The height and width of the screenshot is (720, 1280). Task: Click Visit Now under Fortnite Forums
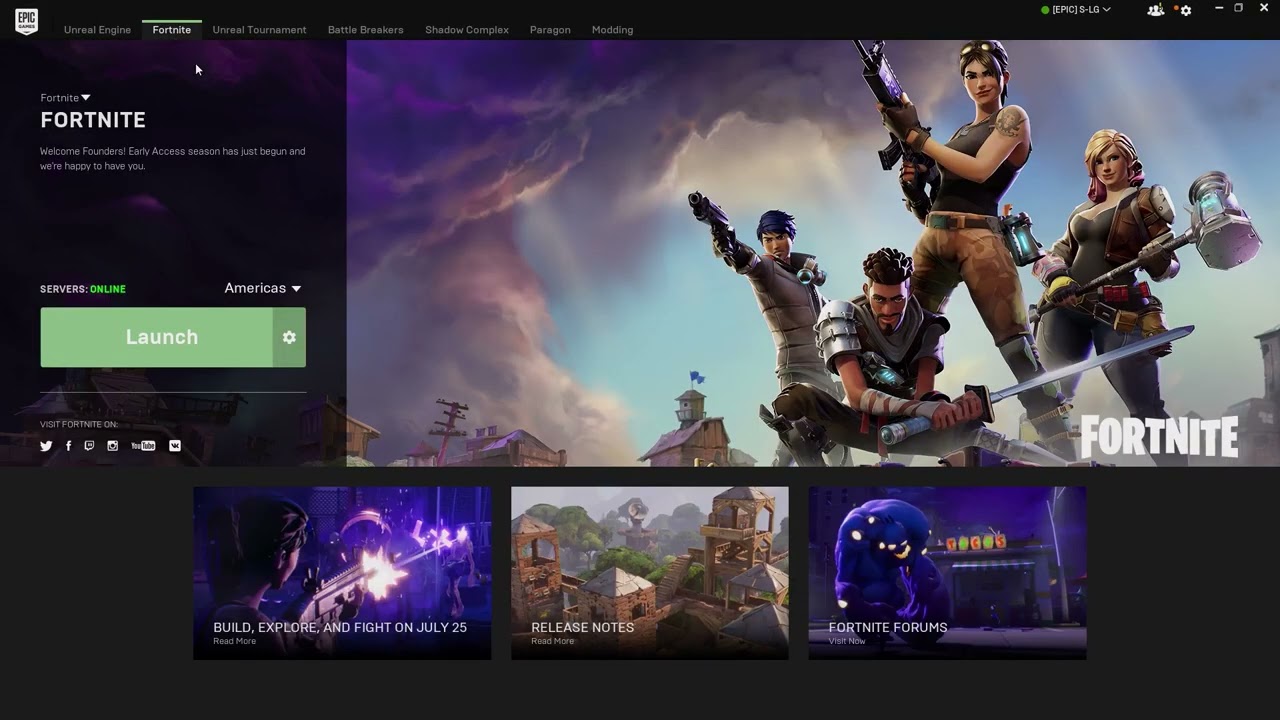click(847, 641)
